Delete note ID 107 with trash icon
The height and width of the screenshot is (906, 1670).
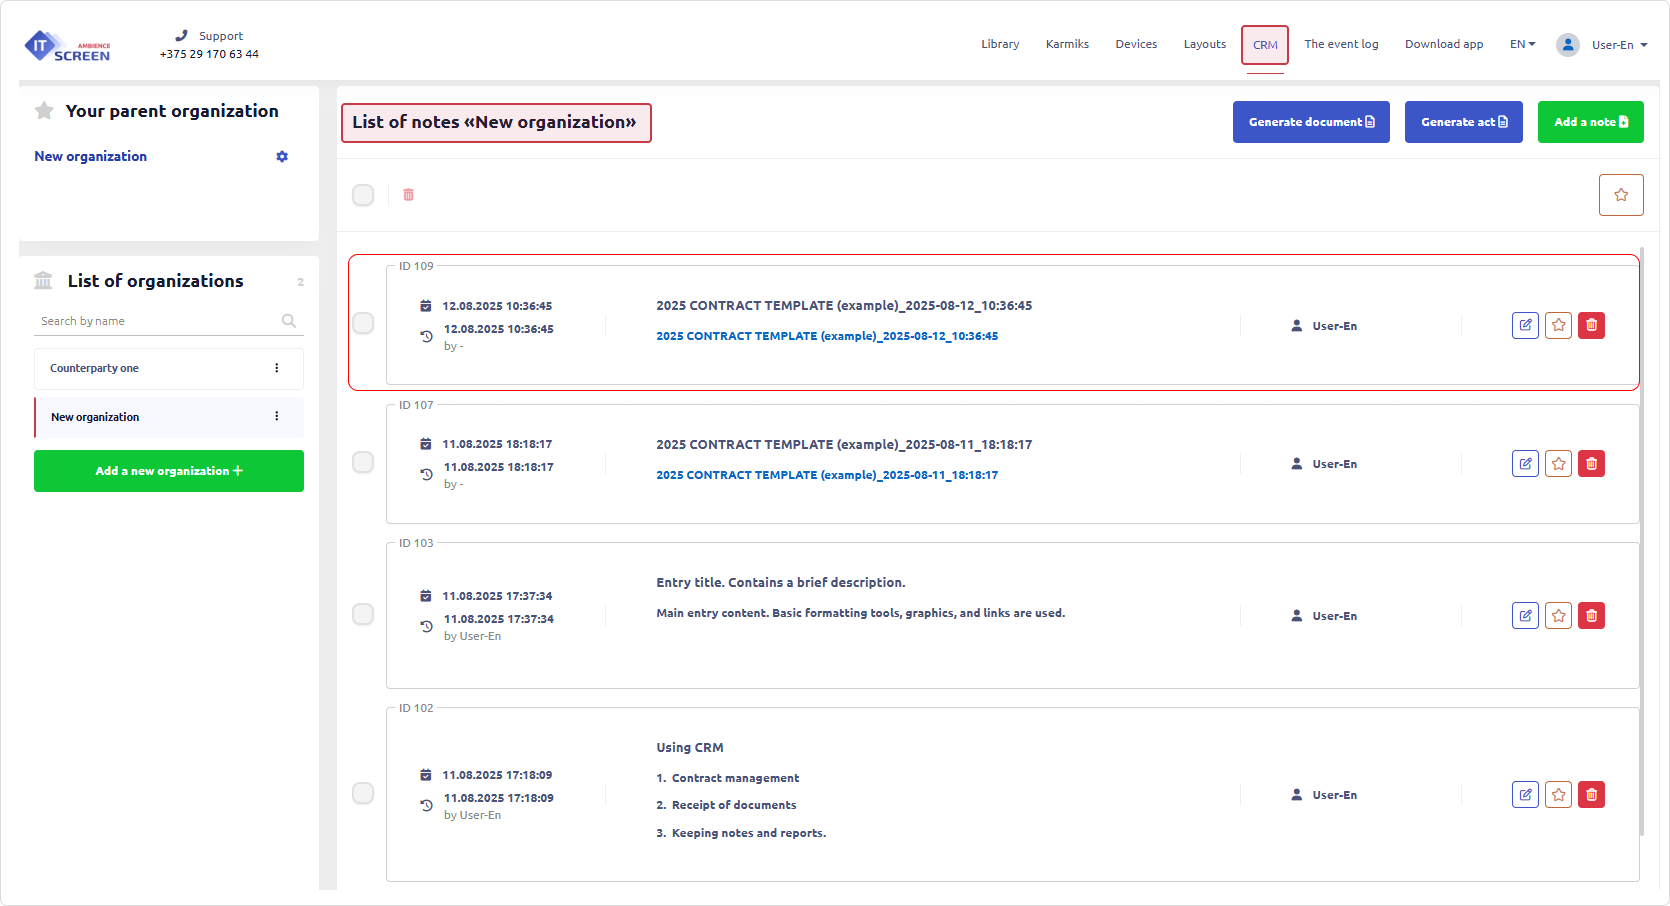pyautogui.click(x=1591, y=464)
